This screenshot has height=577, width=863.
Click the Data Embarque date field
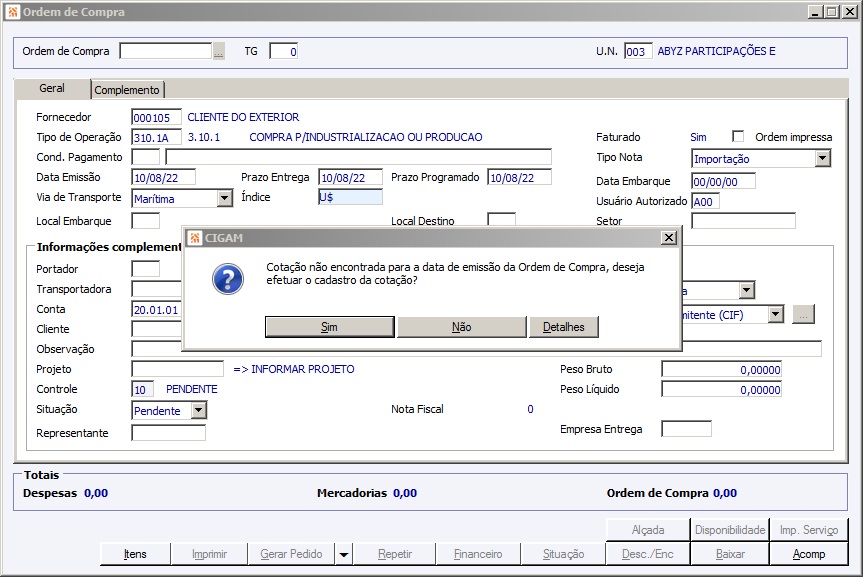tap(723, 181)
